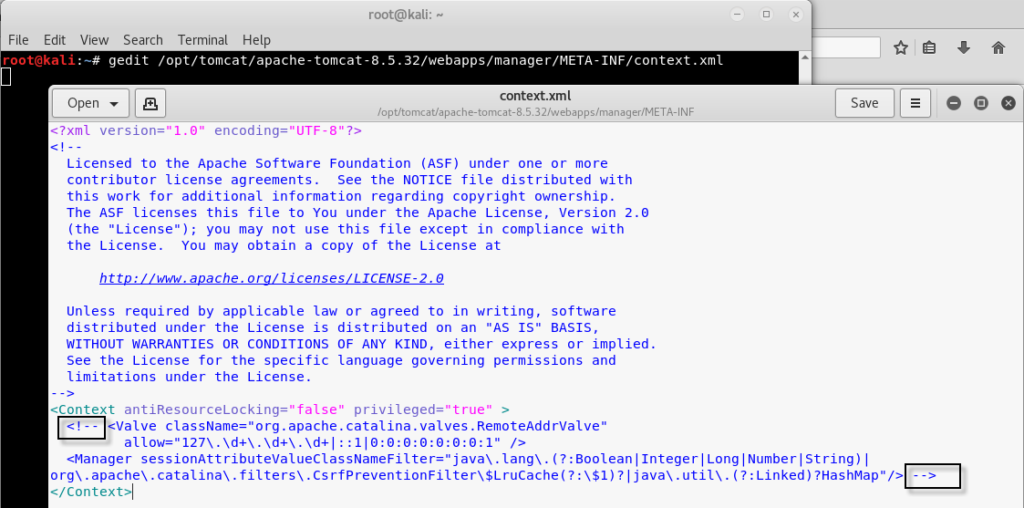Minimize the gedit window
This screenshot has height=508, width=1024.
coord(953,103)
